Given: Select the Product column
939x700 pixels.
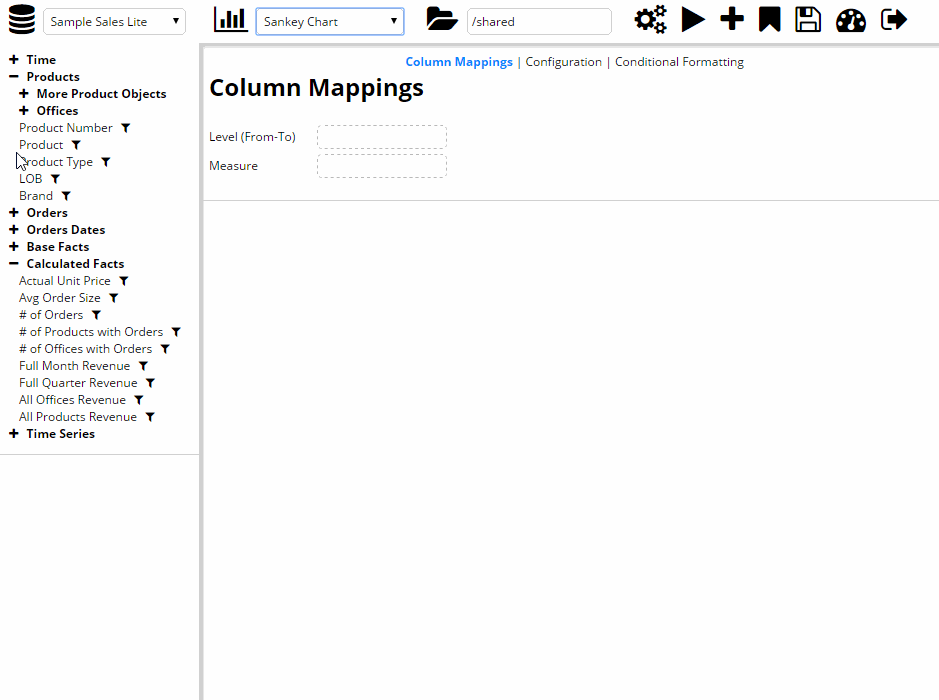Looking at the screenshot, I should (x=41, y=145).
